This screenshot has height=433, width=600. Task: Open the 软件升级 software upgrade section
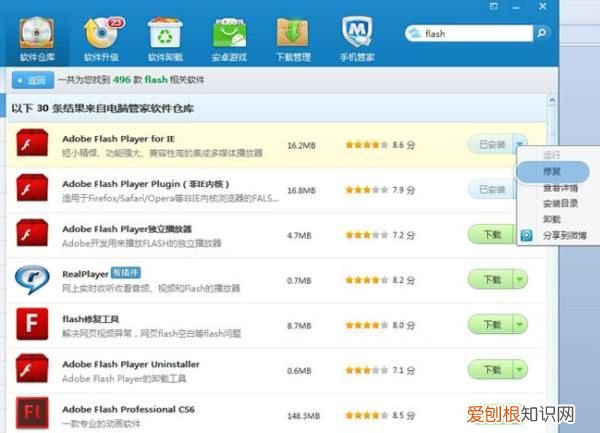click(x=102, y=39)
